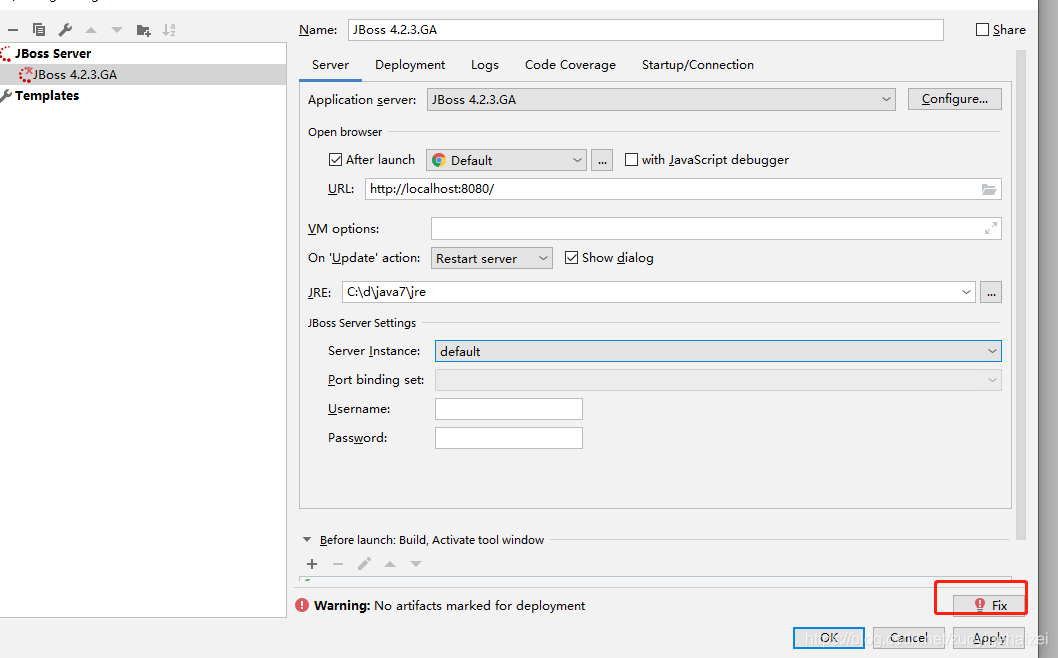The image size is (1058, 658).
Task: Click the JRE browse ellipsis button
Action: (x=991, y=292)
